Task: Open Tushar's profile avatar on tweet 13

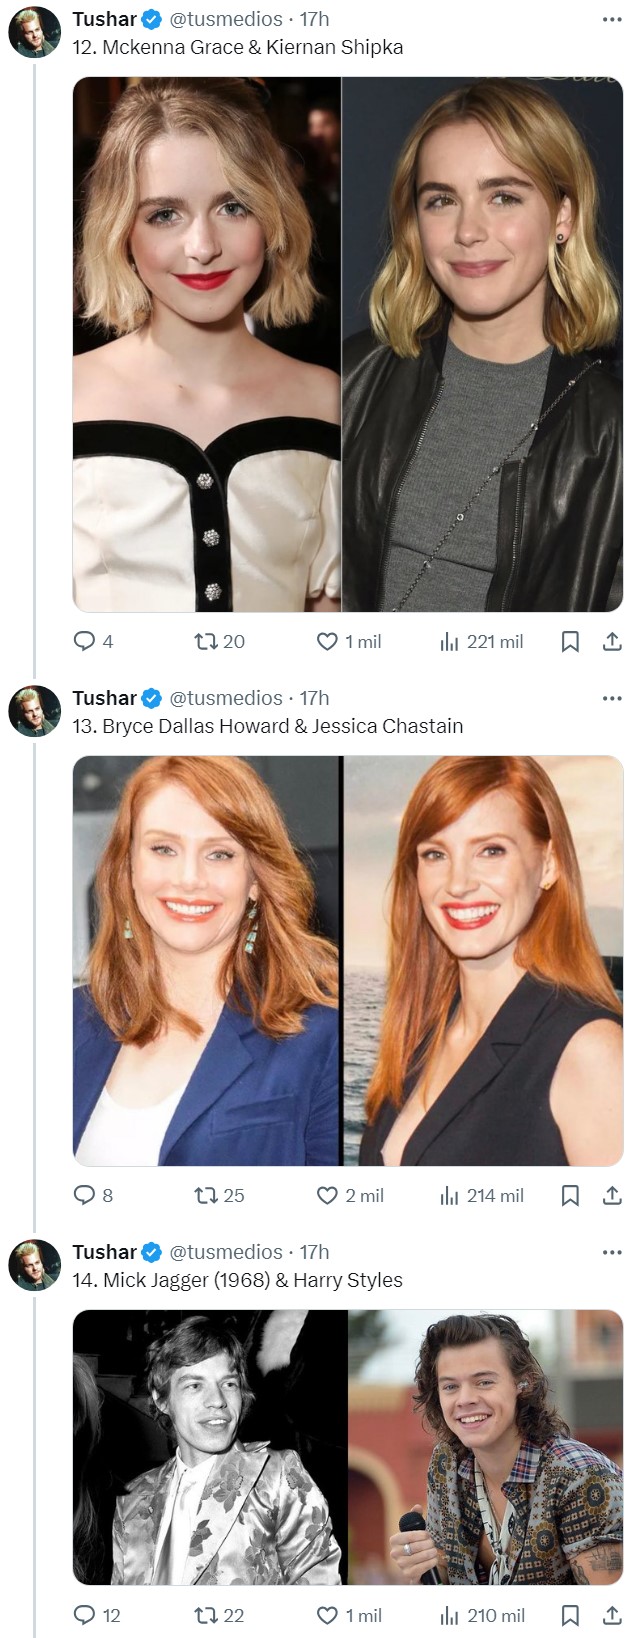Action: (34, 712)
